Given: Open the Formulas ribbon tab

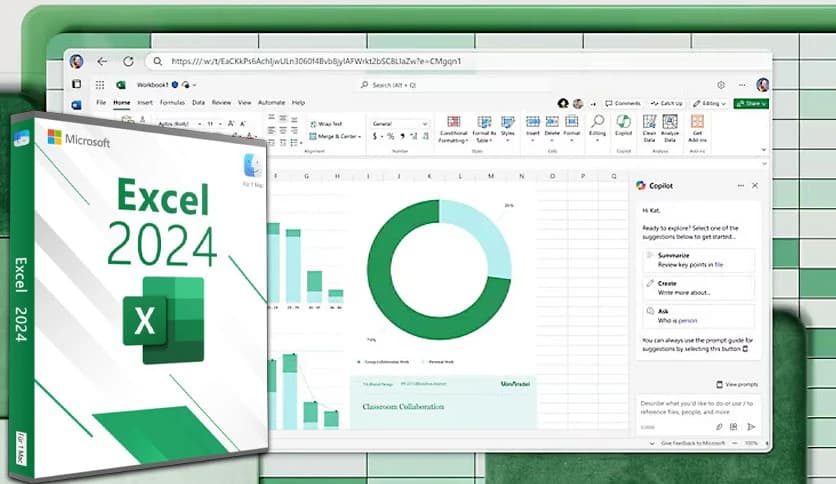Looking at the screenshot, I should click(x=172, y=102).
